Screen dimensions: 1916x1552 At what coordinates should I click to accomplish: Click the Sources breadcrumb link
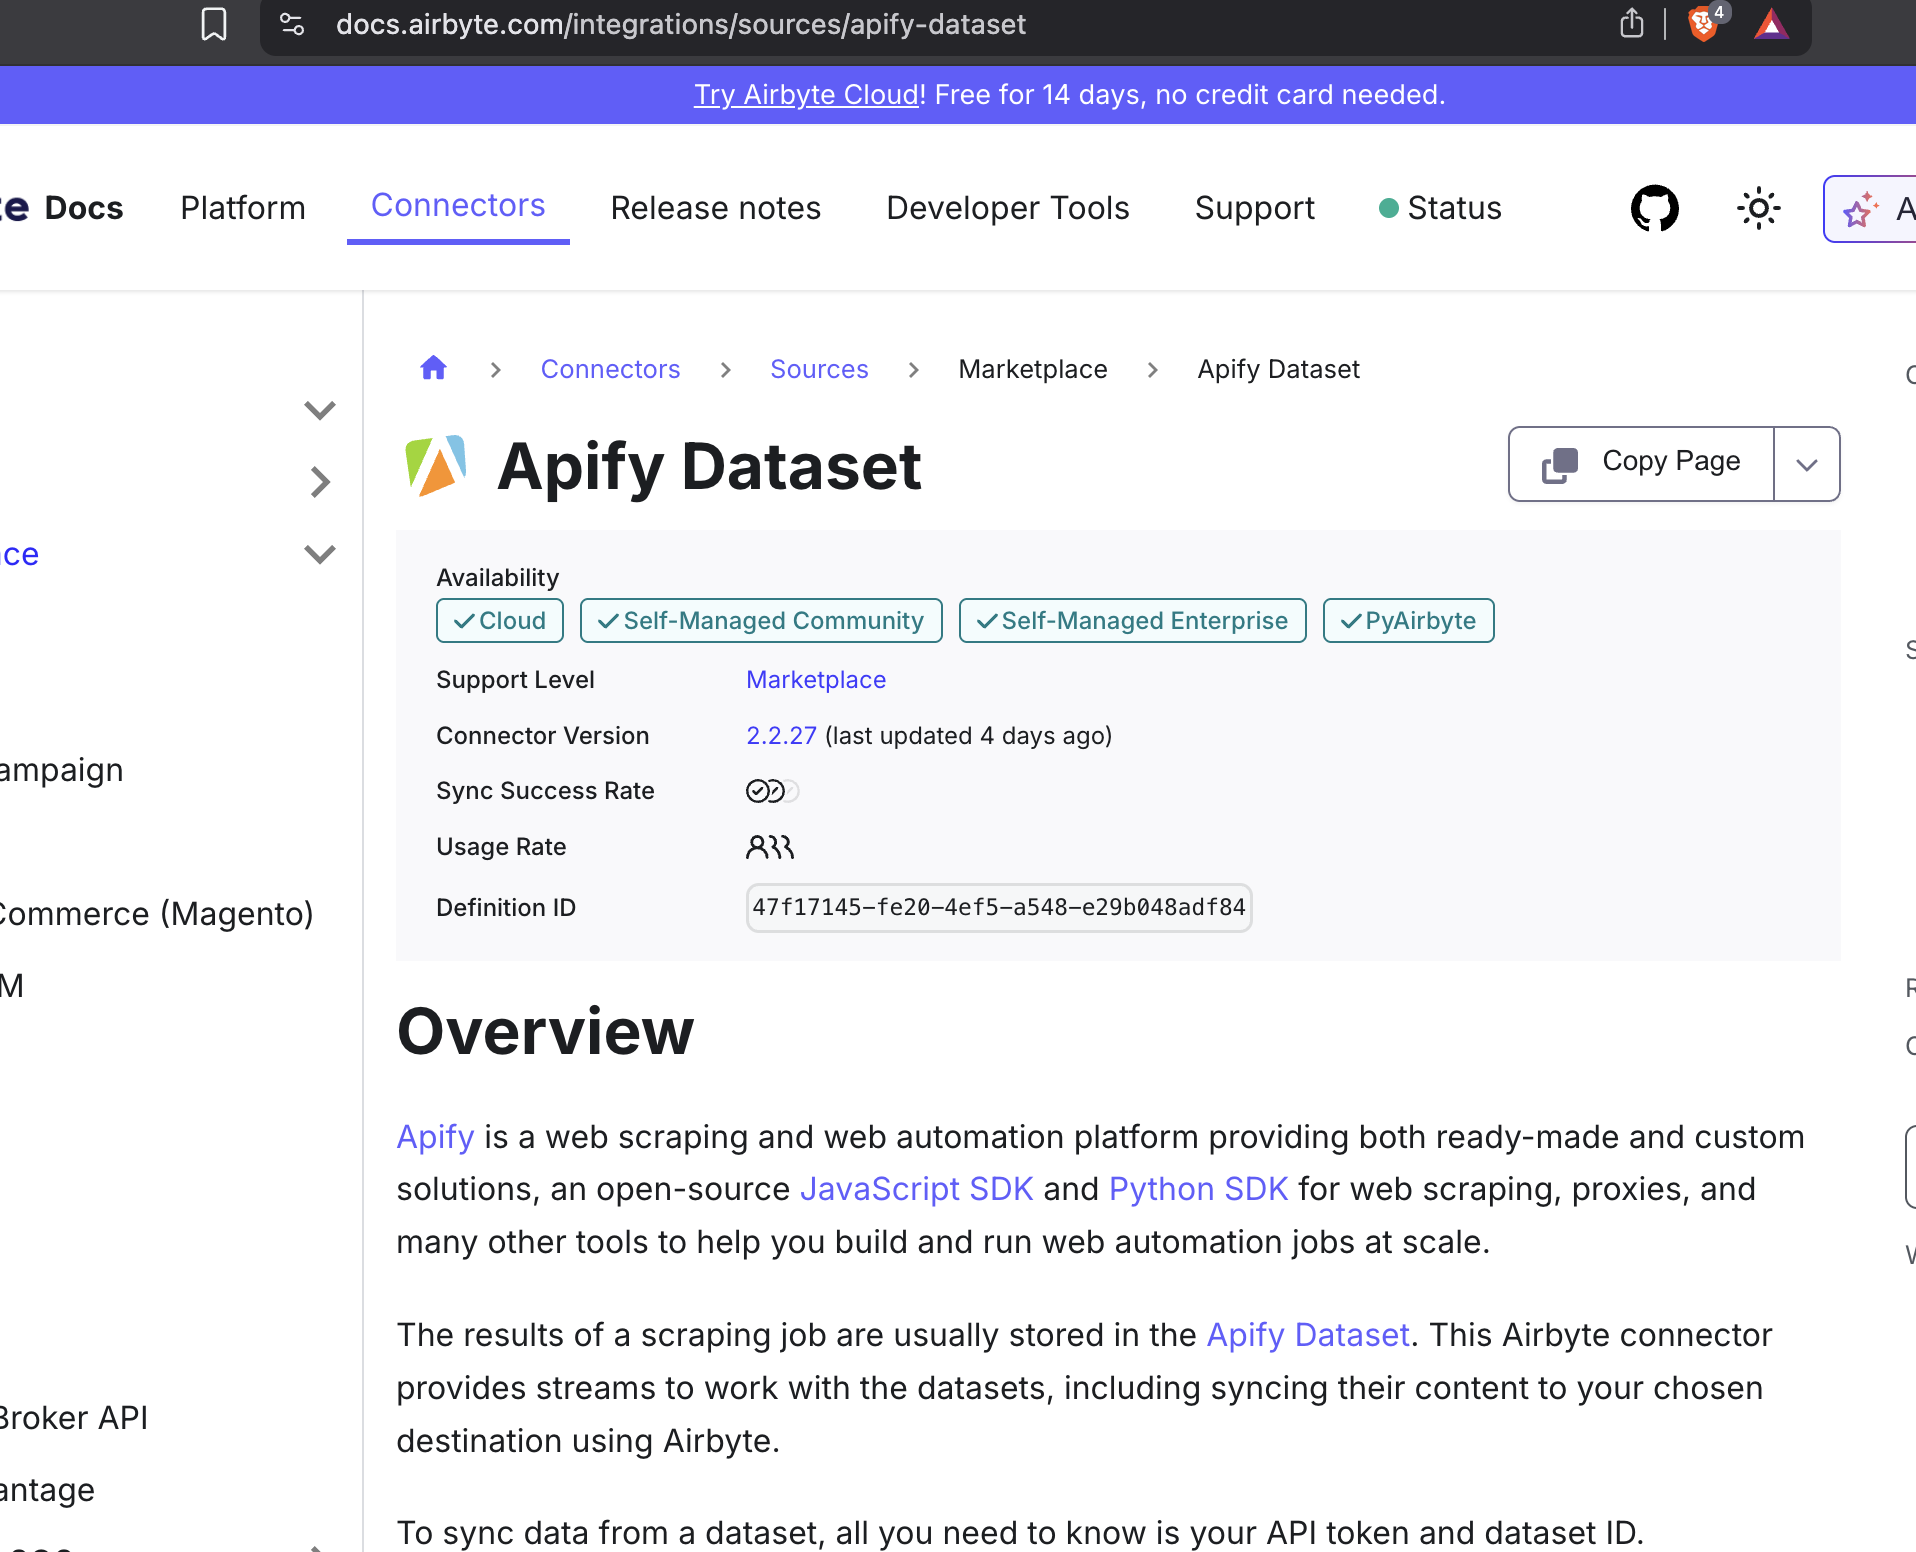pyautogui.click(x=819, y=369)
